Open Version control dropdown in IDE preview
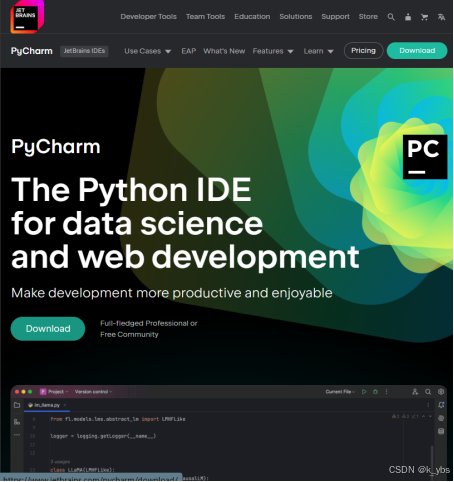454x482 pixels. pyautogui.click(x=93, y=392)
